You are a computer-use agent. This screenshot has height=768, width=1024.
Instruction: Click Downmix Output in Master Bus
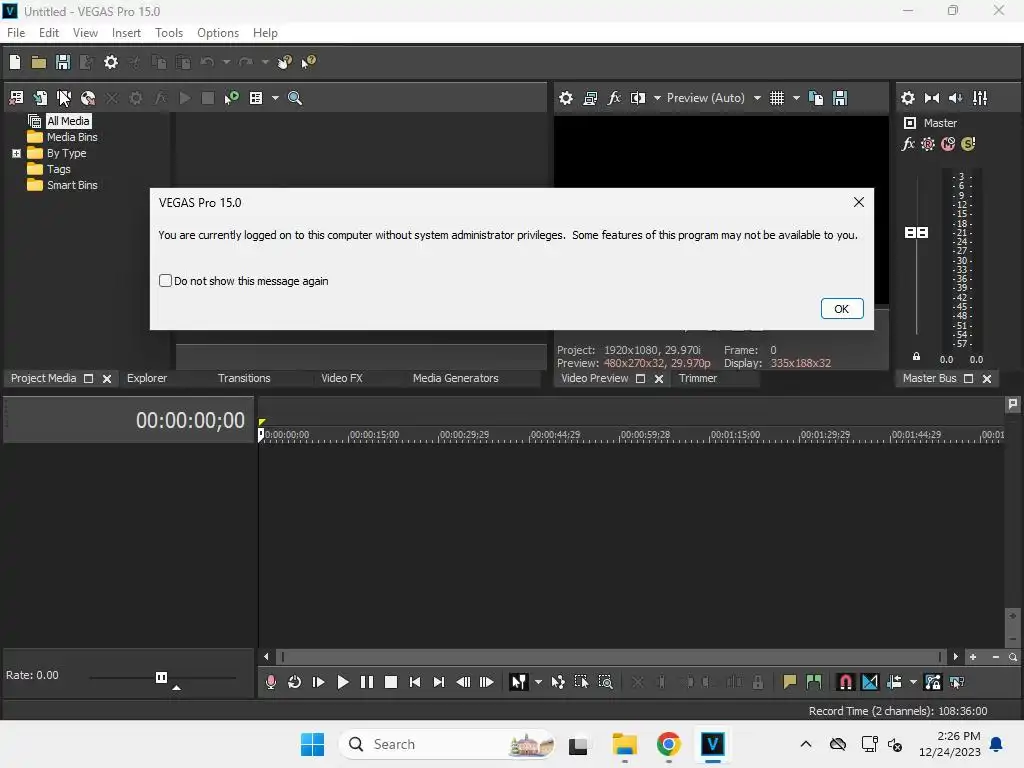[932, 98]
